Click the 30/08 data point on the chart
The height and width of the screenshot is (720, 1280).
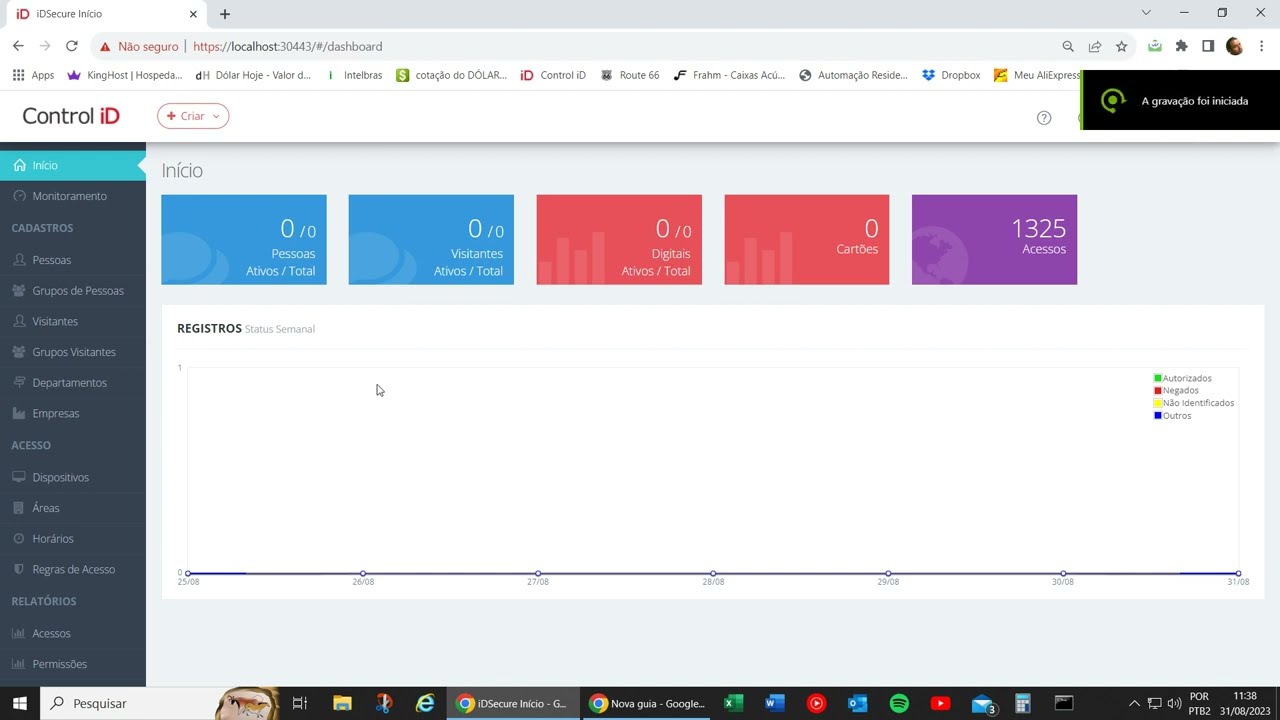(x=1063, y=573)
